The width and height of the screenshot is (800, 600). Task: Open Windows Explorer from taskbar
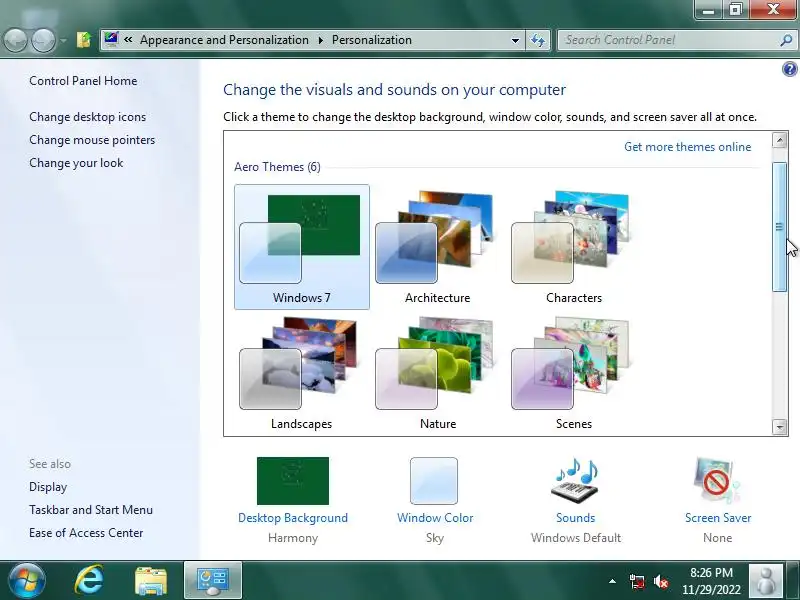[151, 581]
